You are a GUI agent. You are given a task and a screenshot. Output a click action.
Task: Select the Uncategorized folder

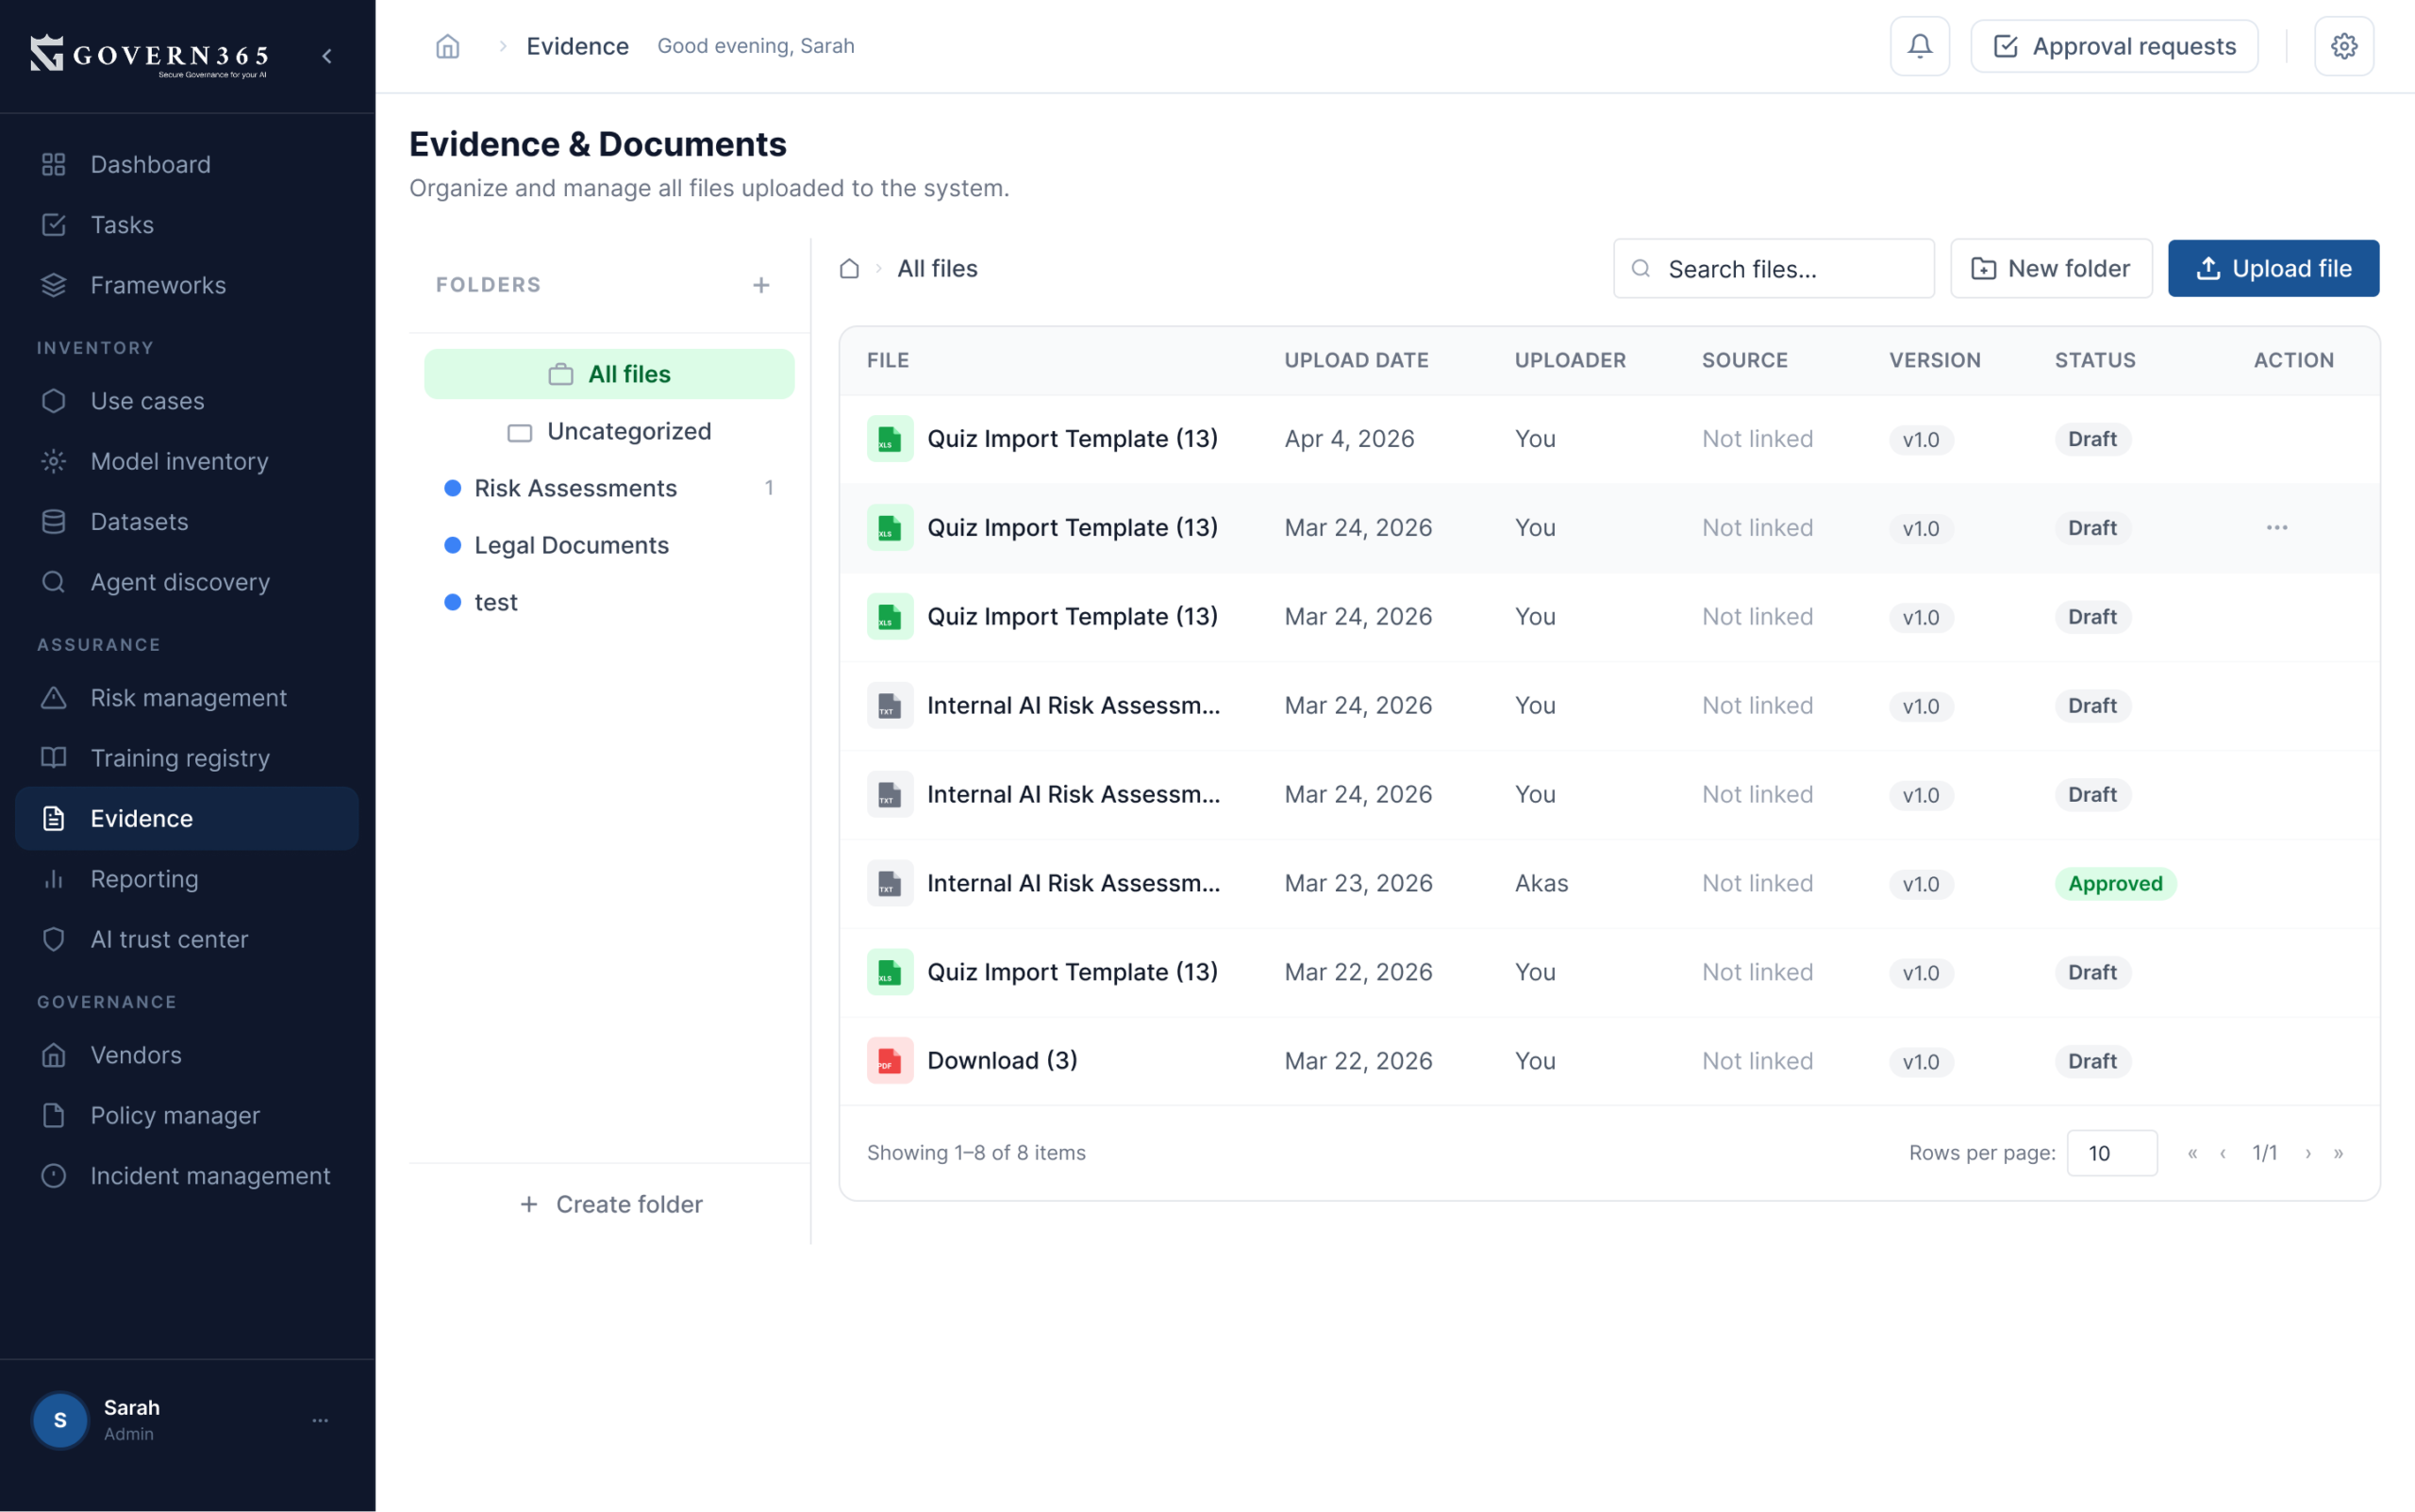click(628, 431)
